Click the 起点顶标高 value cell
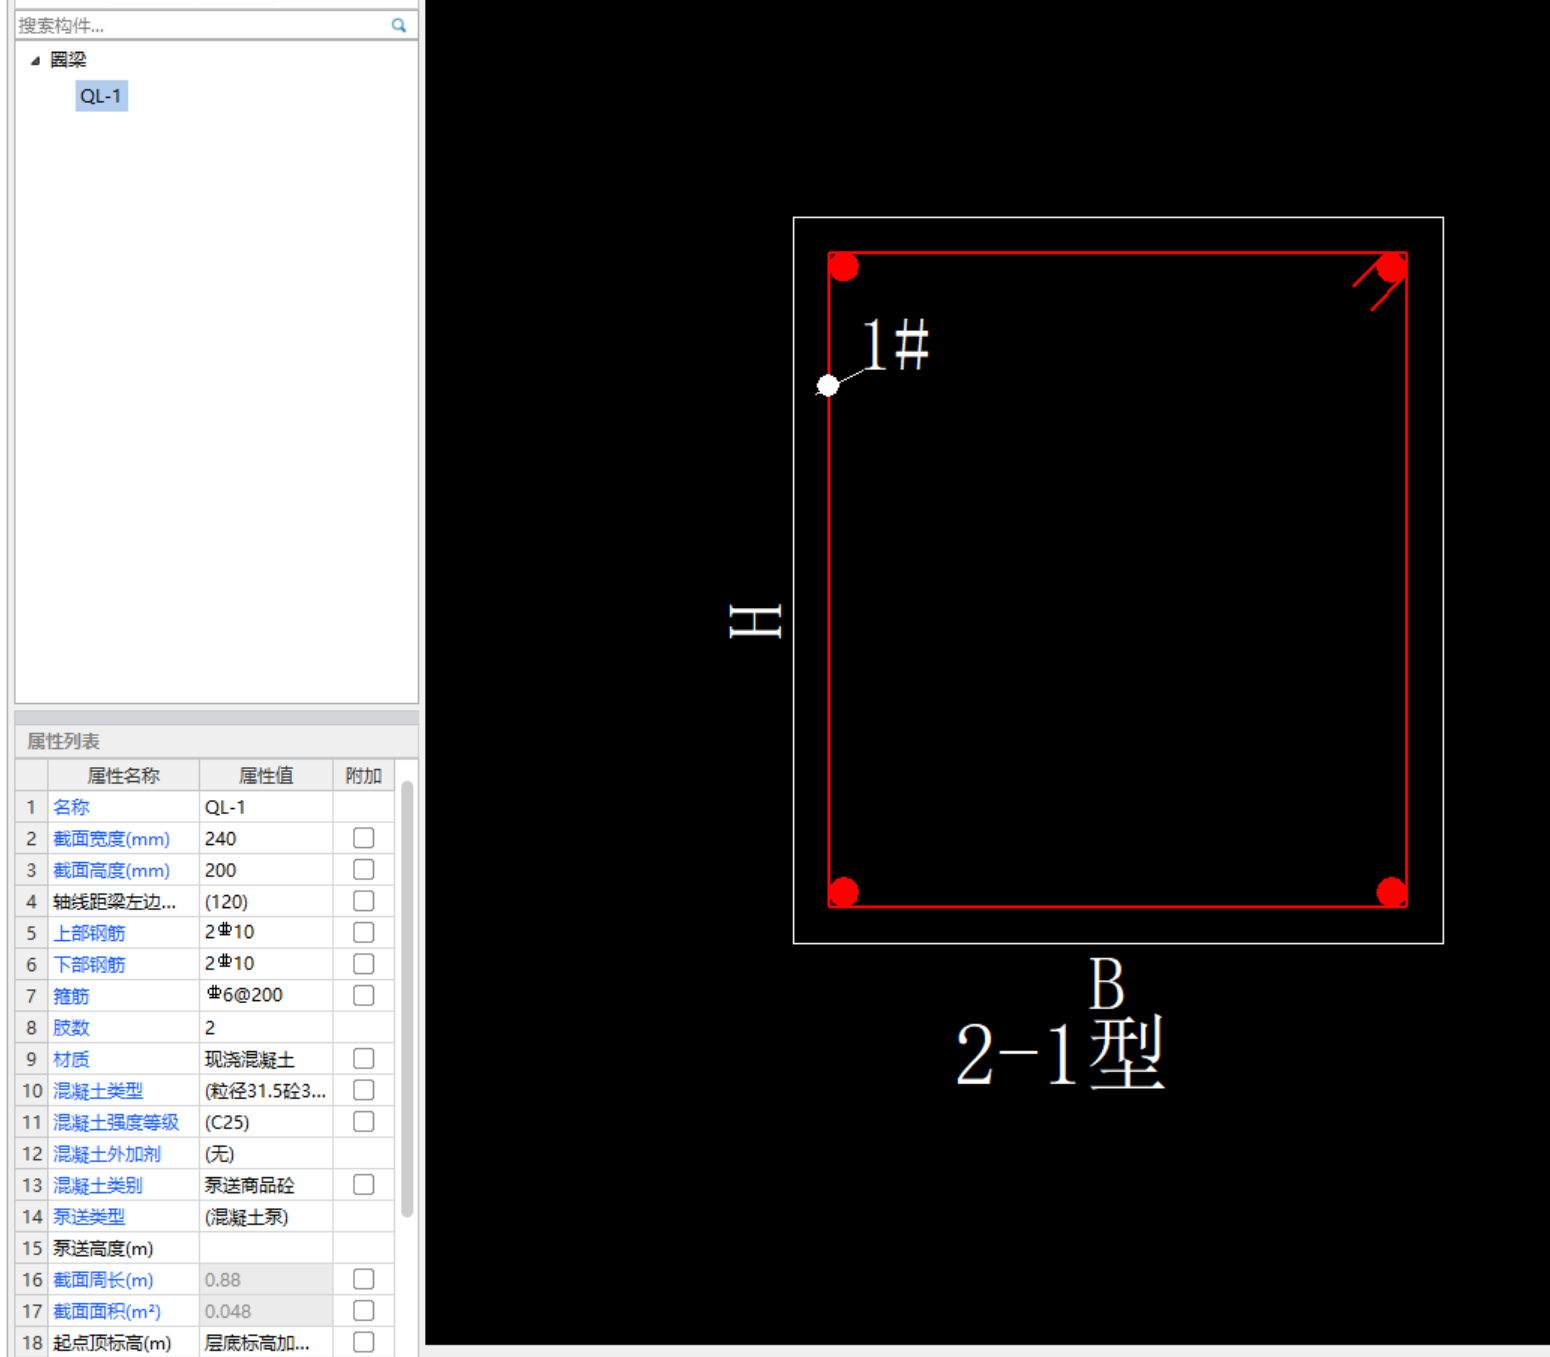 266,1342
